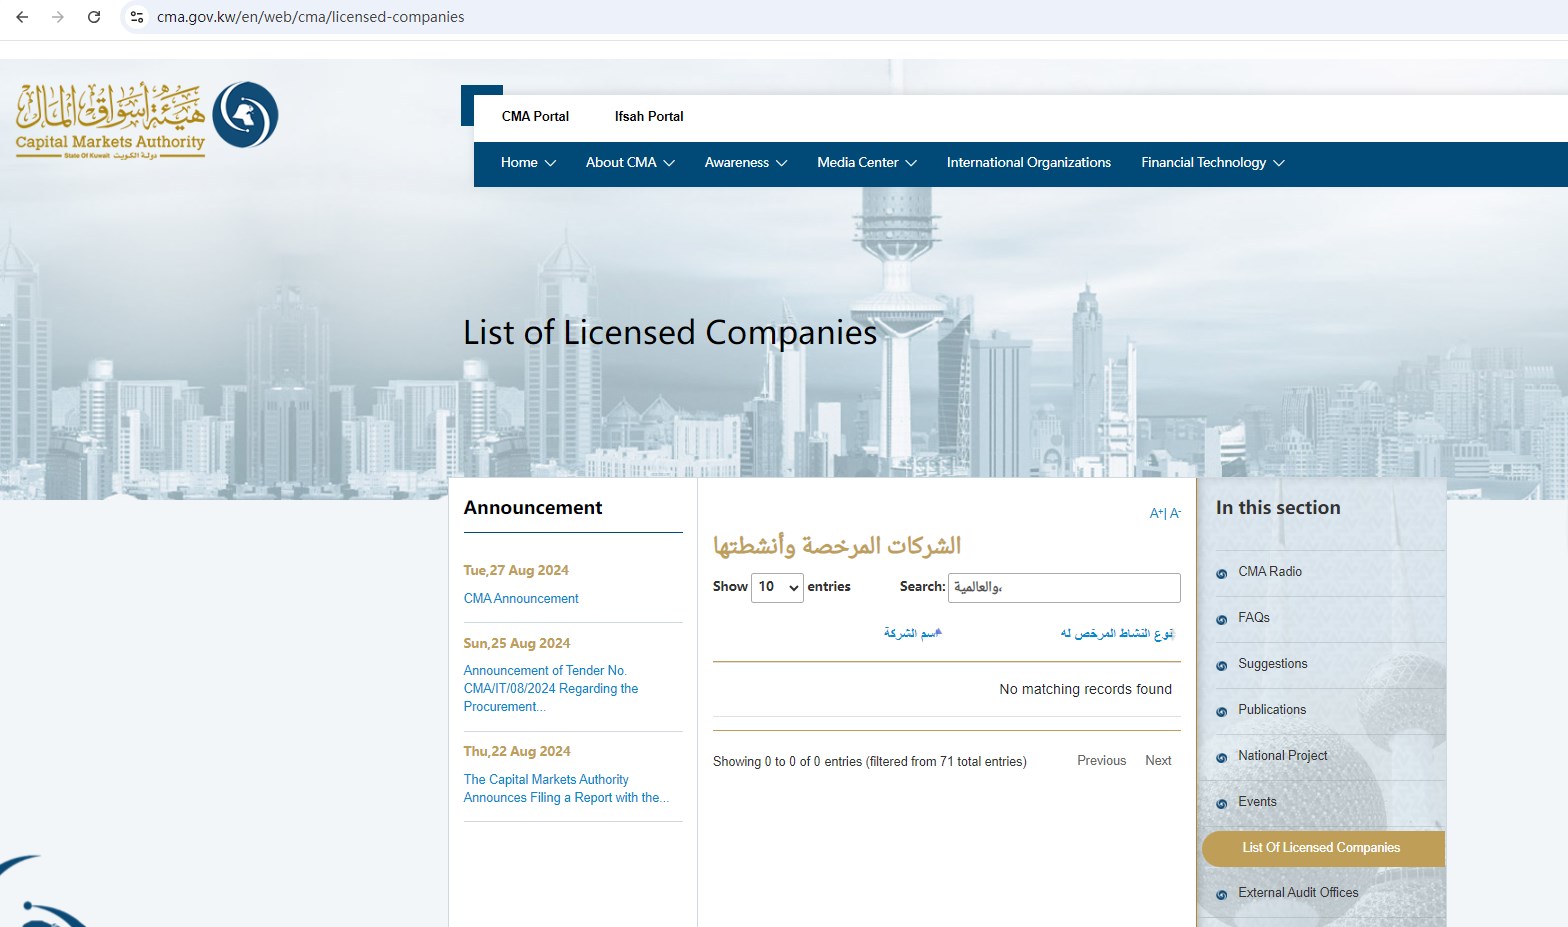Open the Events section link

point(1257,801)
